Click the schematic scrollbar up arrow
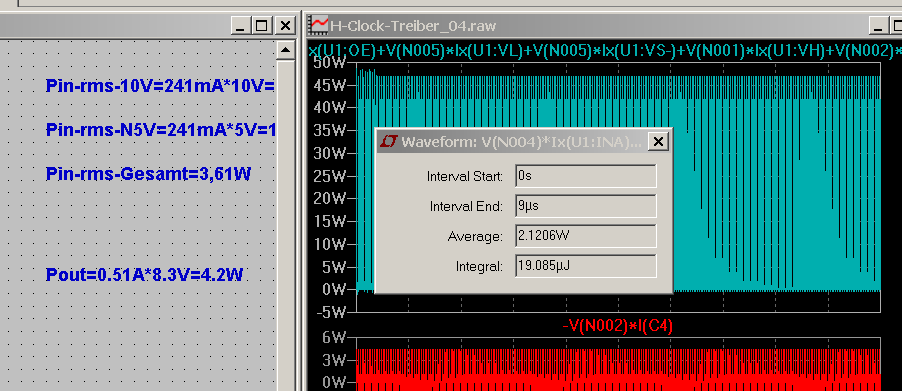The image size is (902, 391). click(x=285, y=50)
